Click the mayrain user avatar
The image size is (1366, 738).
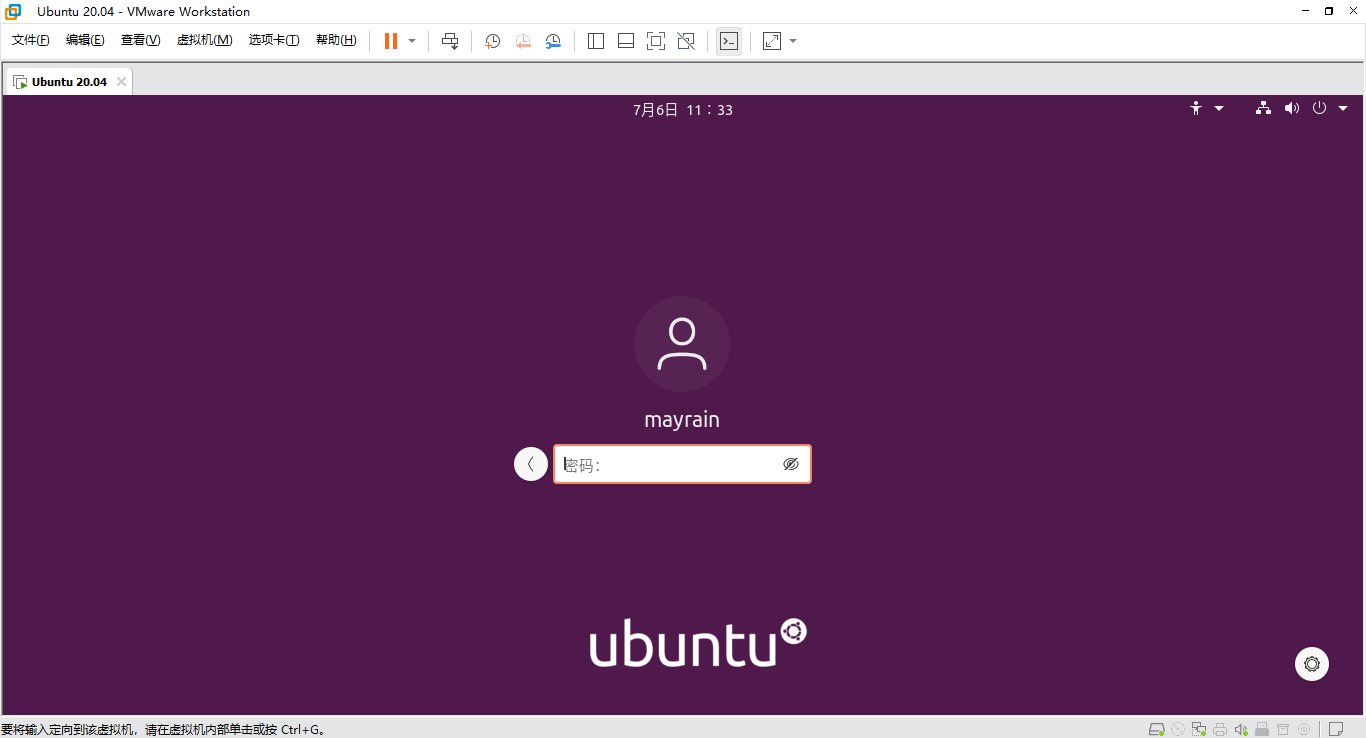[x=682, y=344]
